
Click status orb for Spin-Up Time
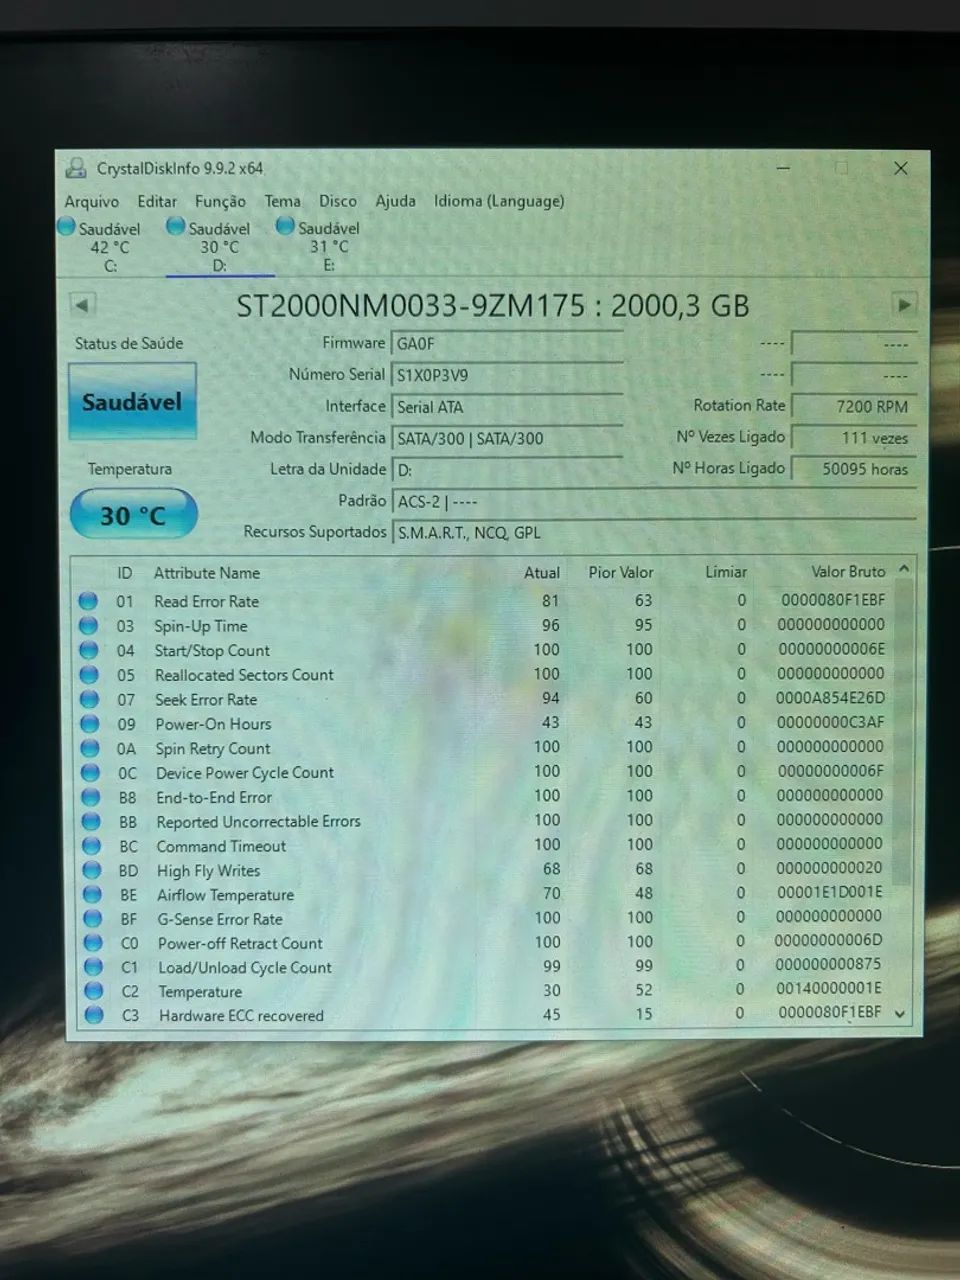[89, 625]
